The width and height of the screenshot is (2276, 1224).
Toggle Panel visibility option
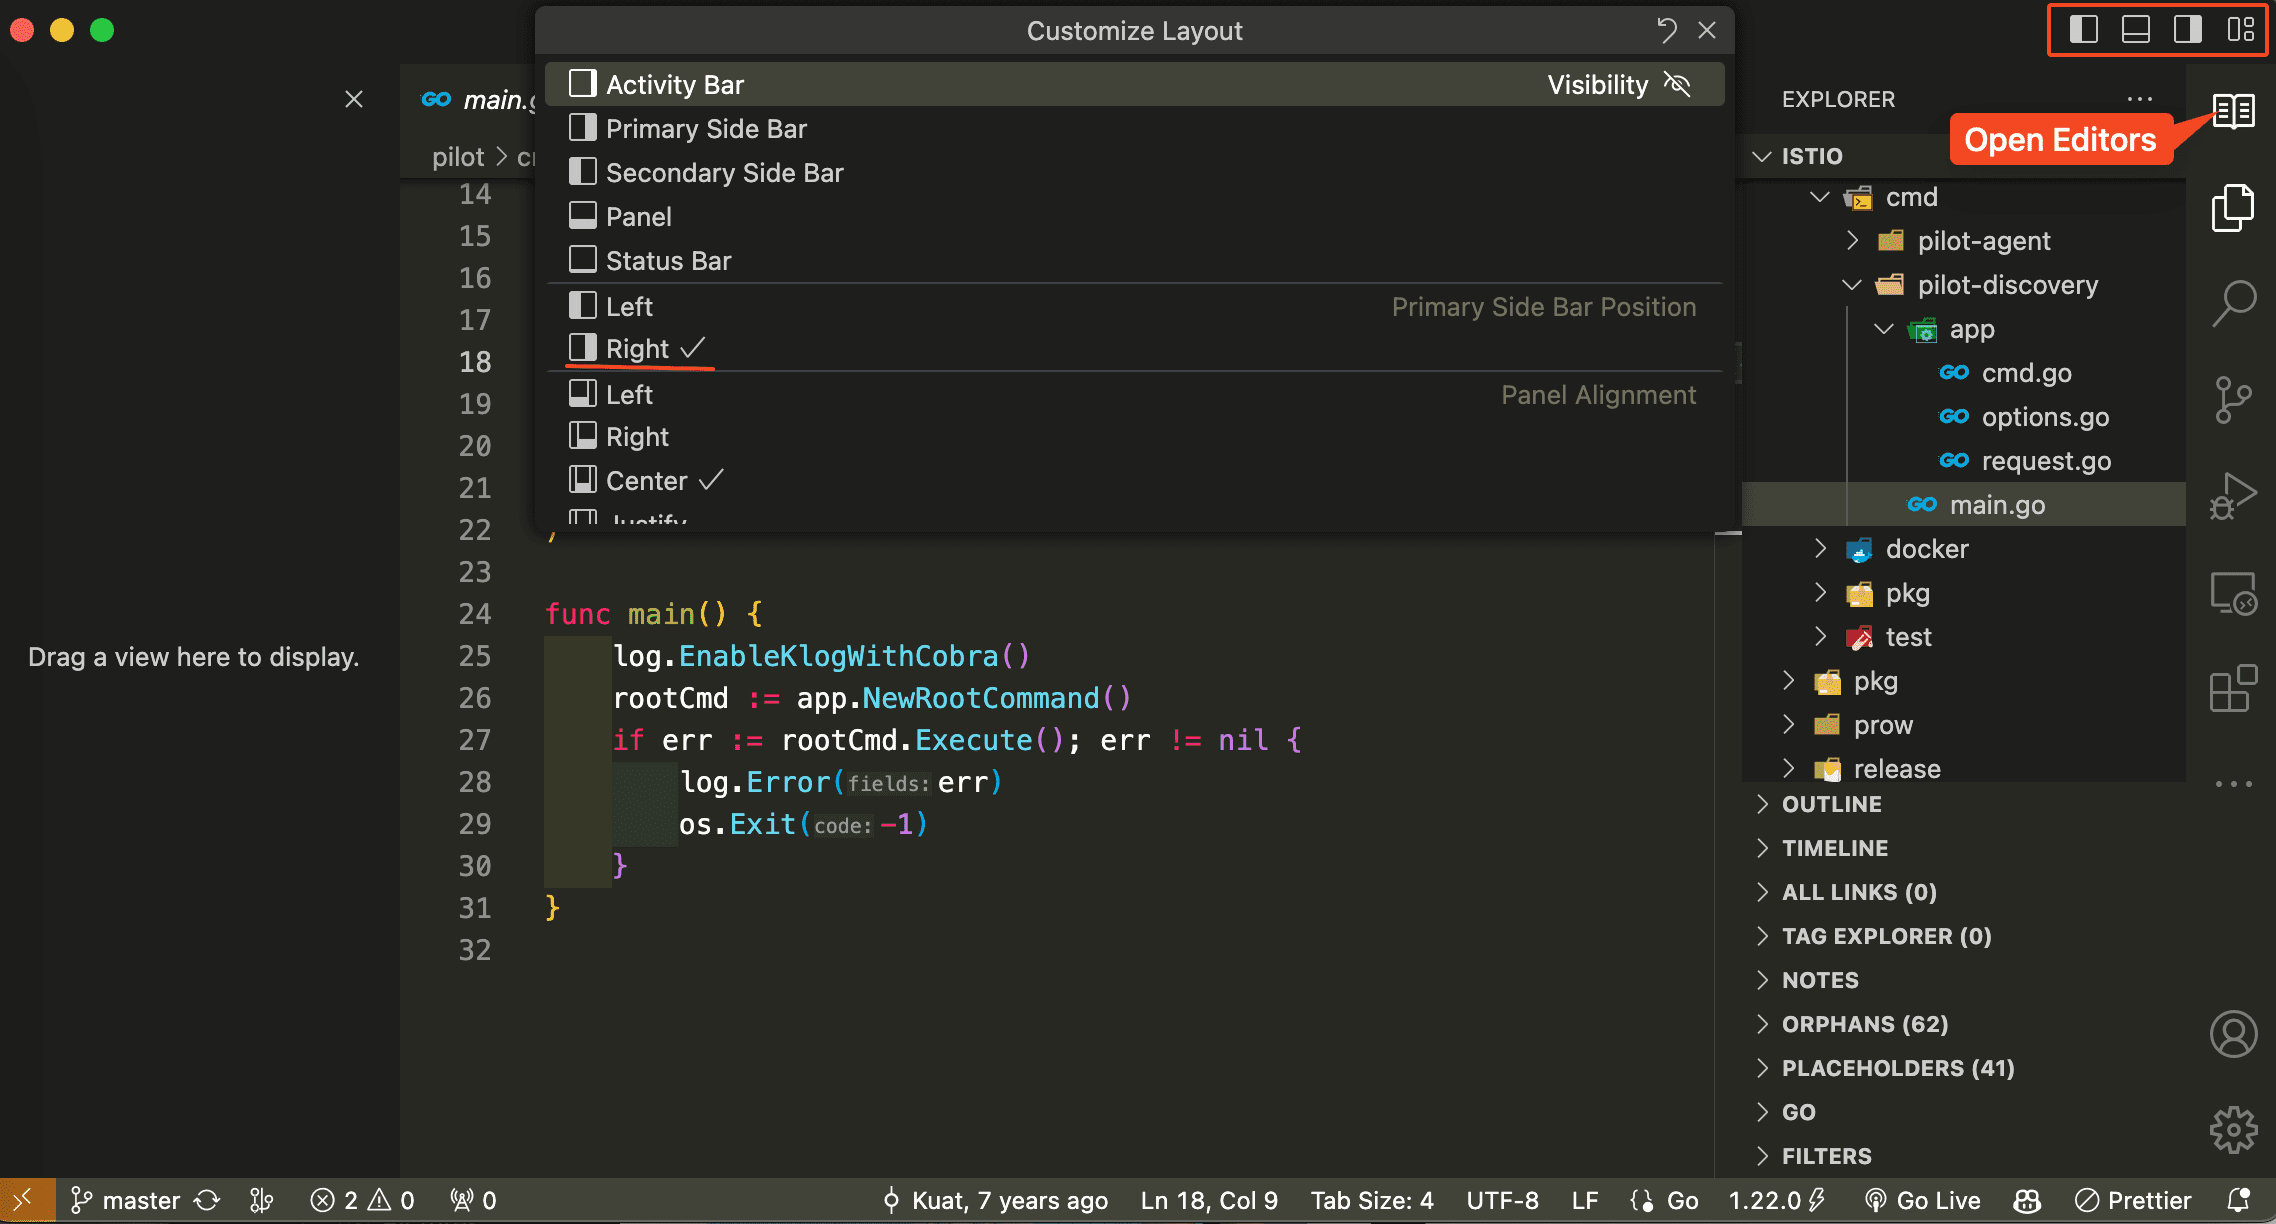tap(1135, 217)
